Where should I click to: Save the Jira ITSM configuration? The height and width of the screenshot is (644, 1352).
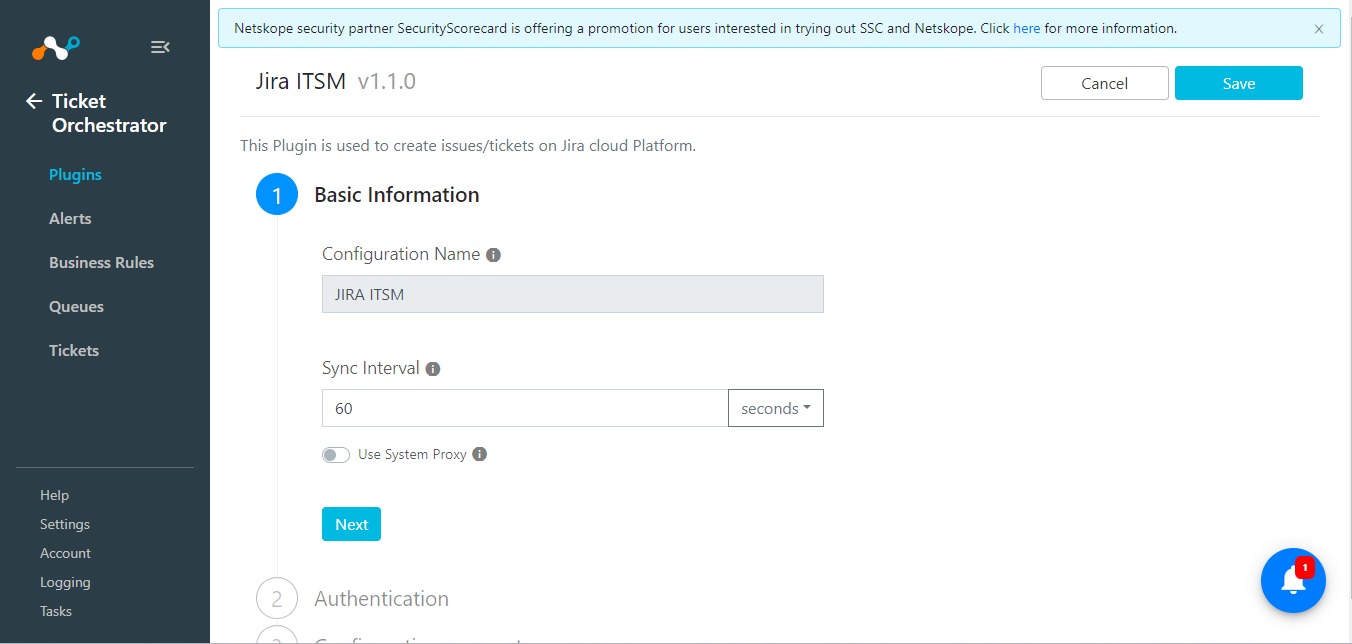(x=1239, y=83)
